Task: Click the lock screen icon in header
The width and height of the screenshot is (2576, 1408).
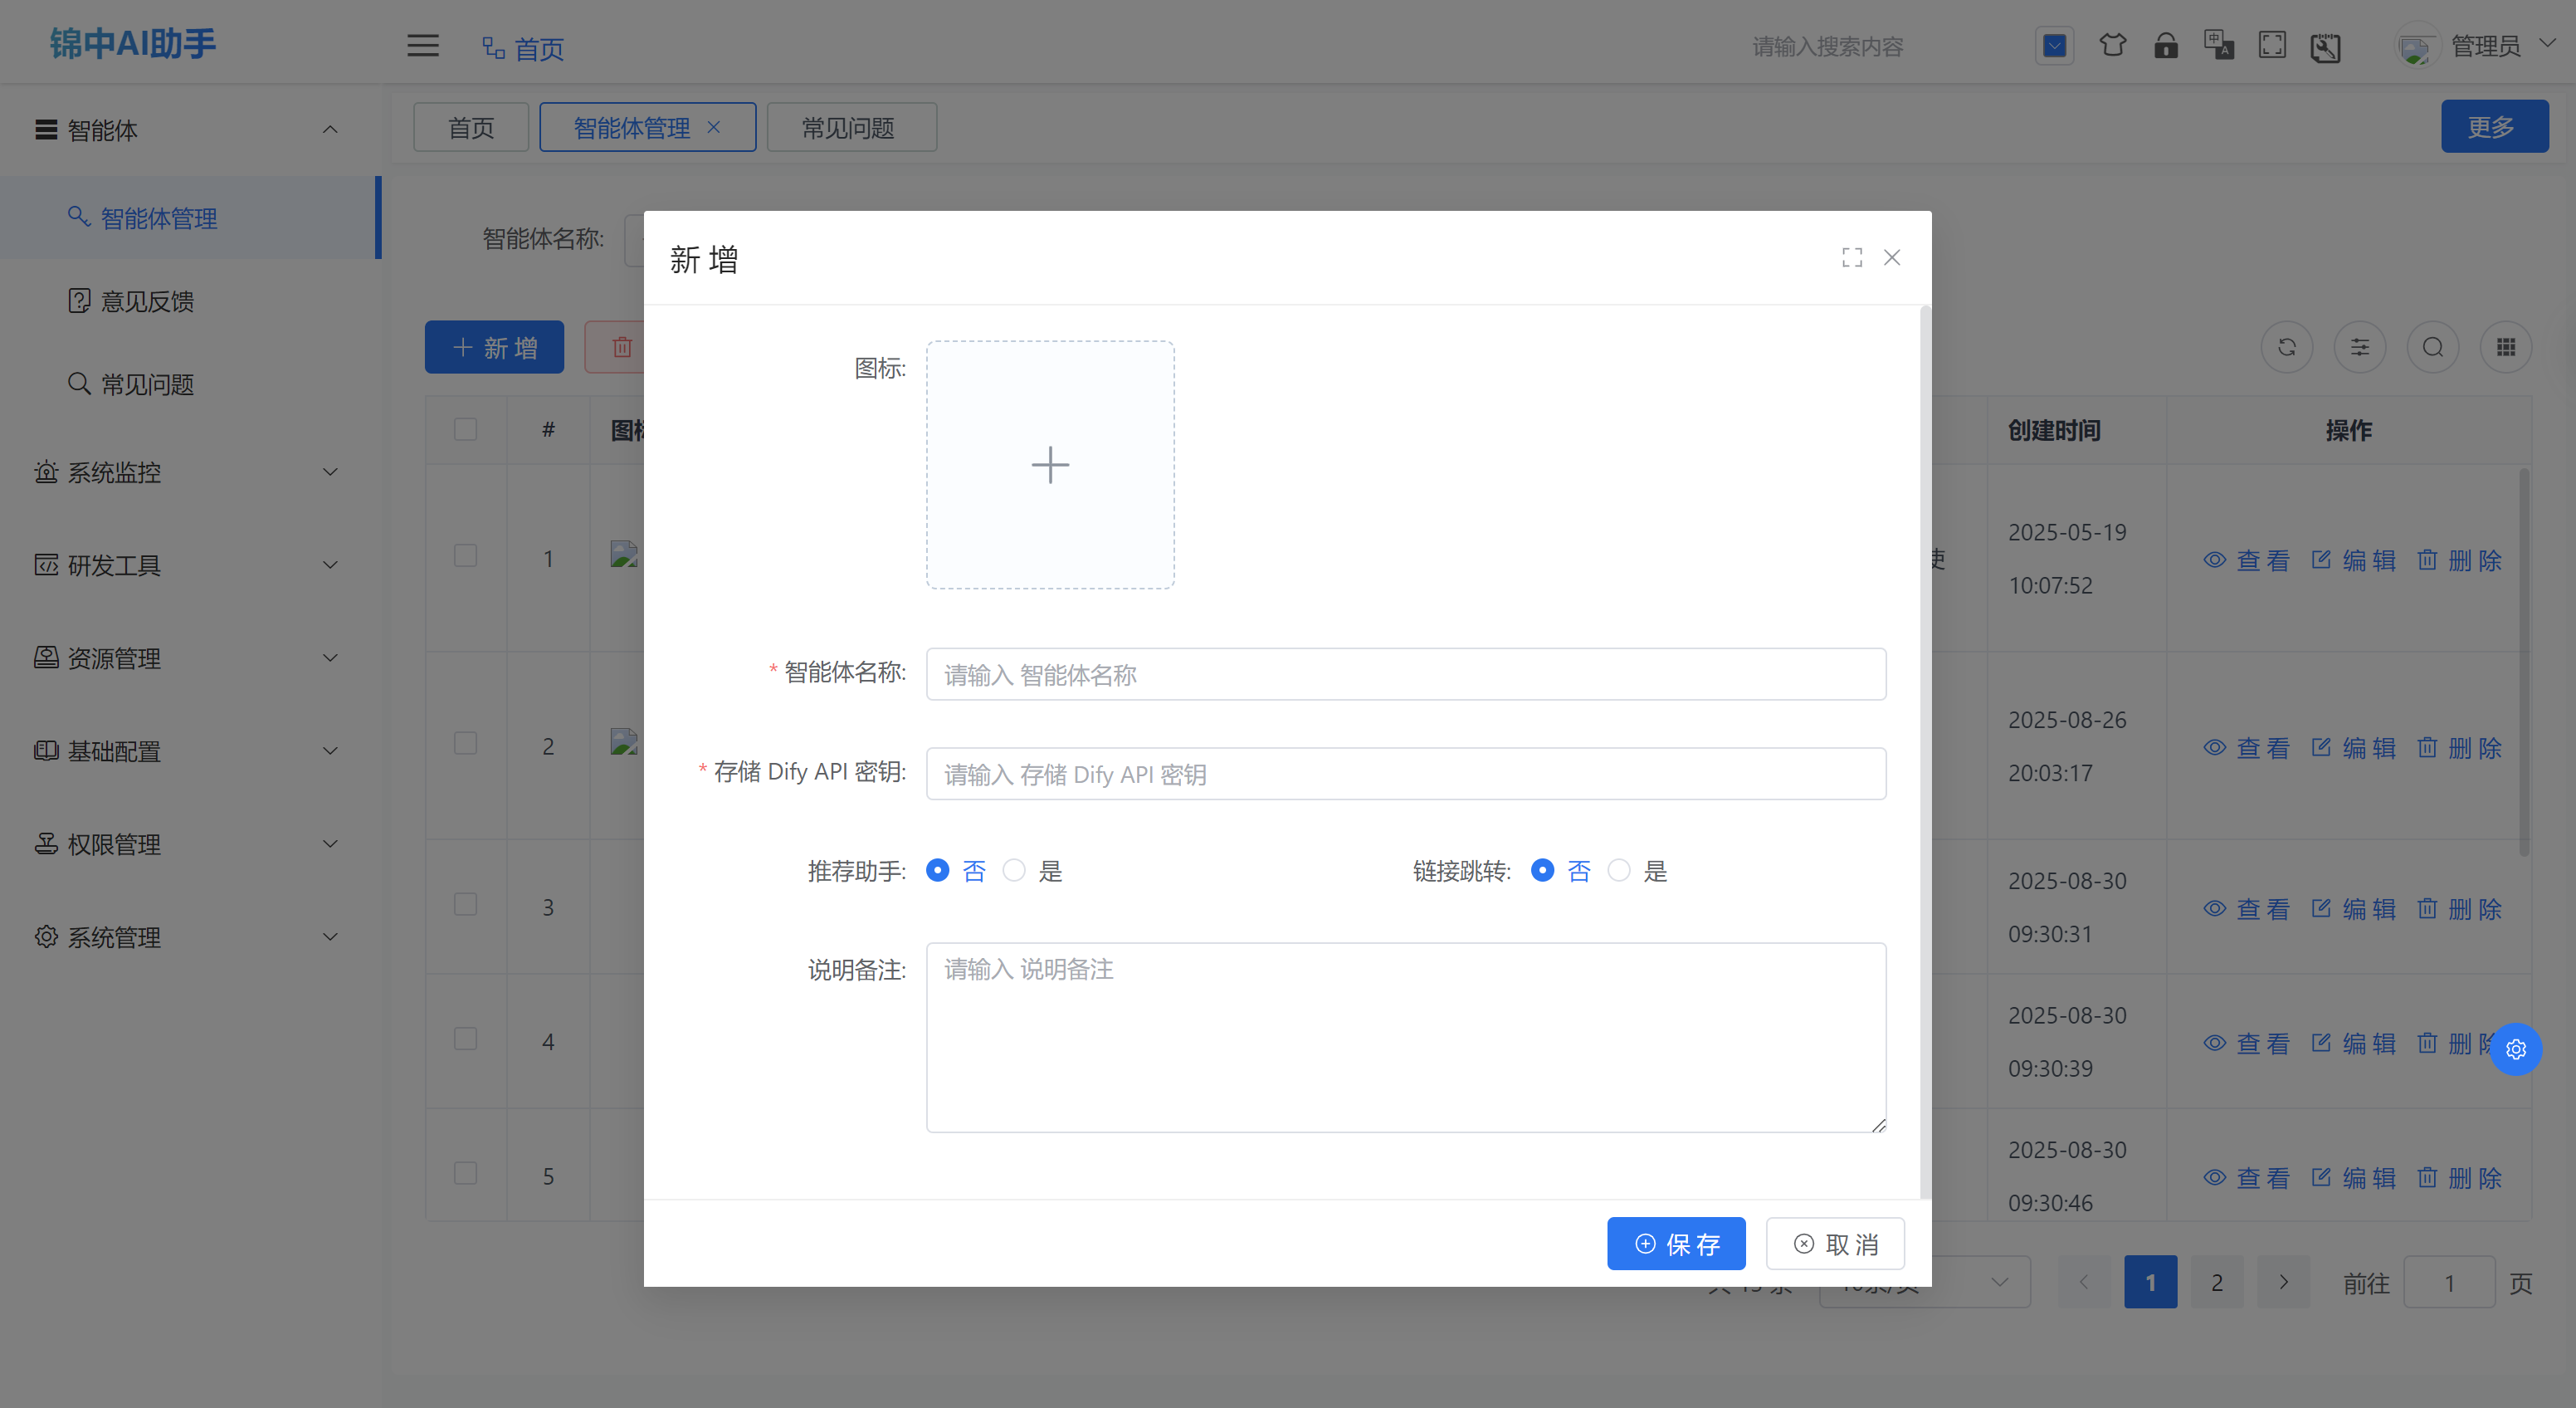Action: pos(2166,46)
